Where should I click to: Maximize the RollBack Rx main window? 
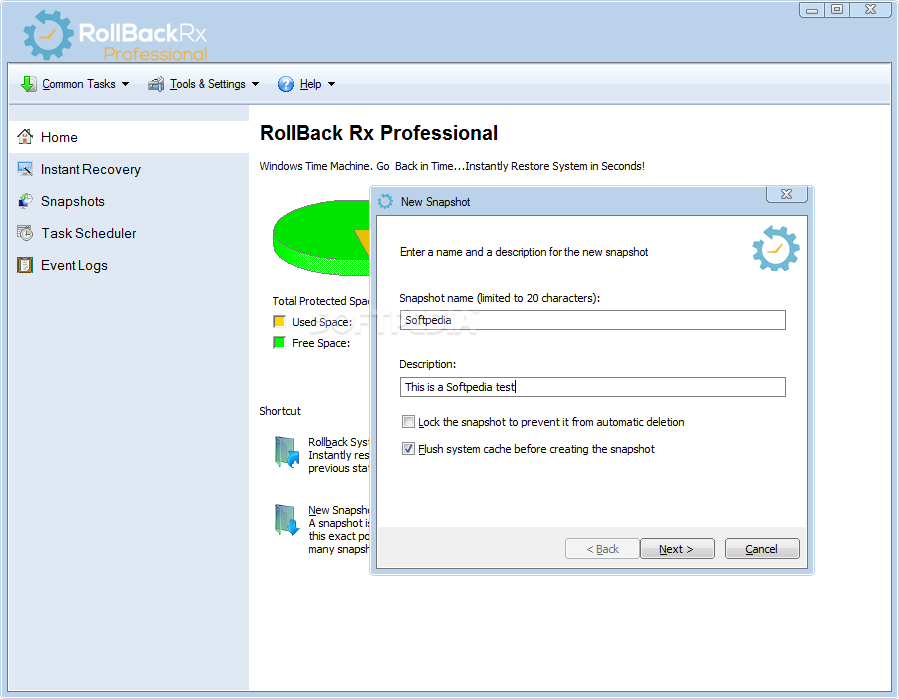837,10
